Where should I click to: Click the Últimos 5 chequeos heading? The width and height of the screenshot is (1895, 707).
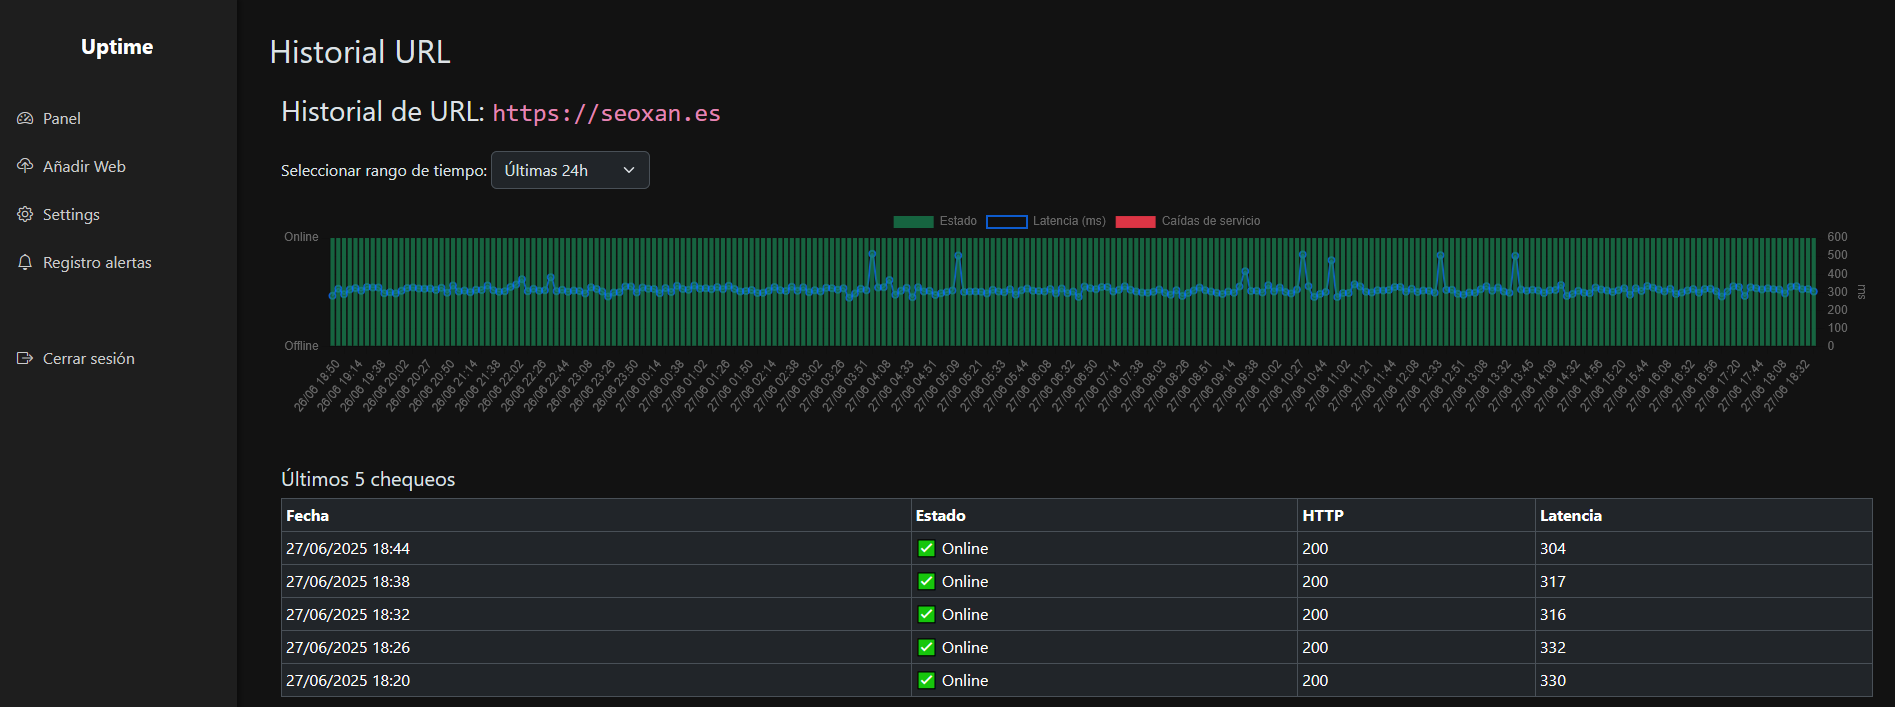pos(368,479)
